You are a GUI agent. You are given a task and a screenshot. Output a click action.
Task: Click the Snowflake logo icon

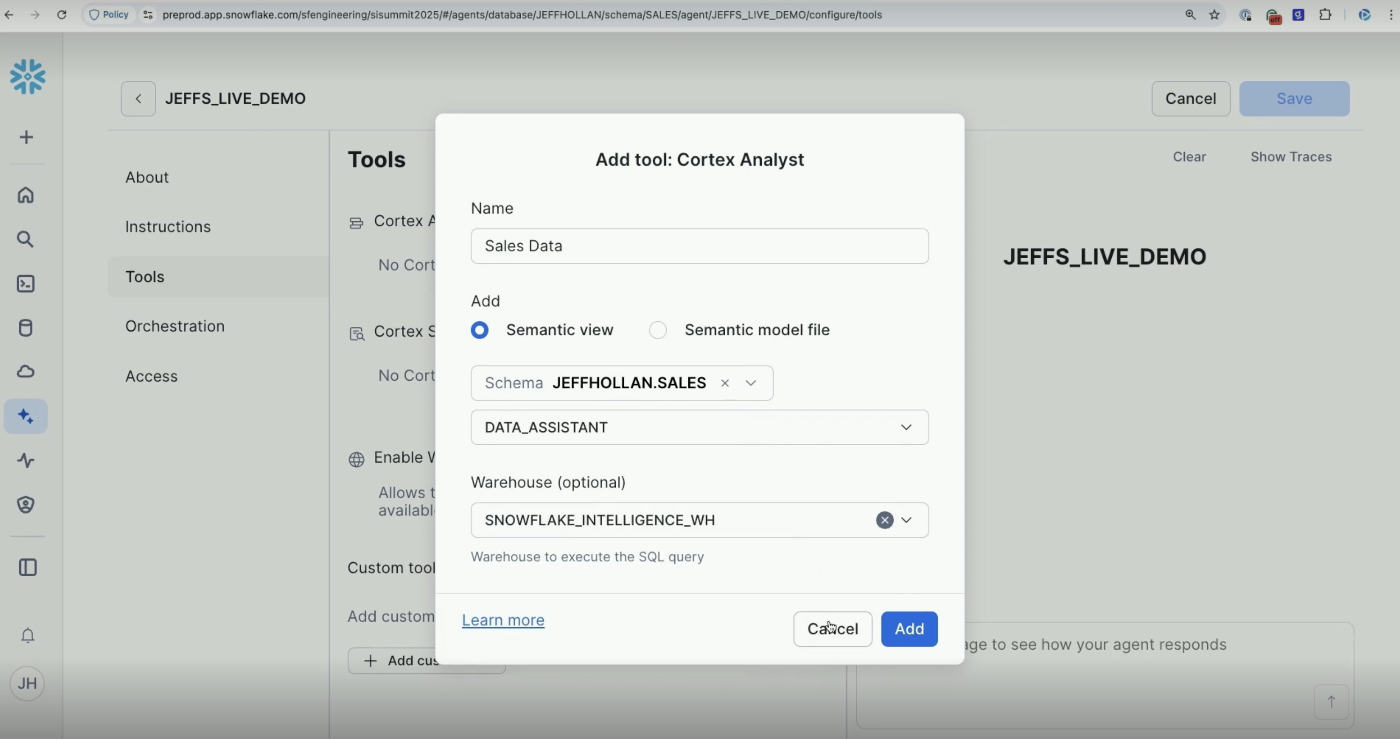click(27, 77)
